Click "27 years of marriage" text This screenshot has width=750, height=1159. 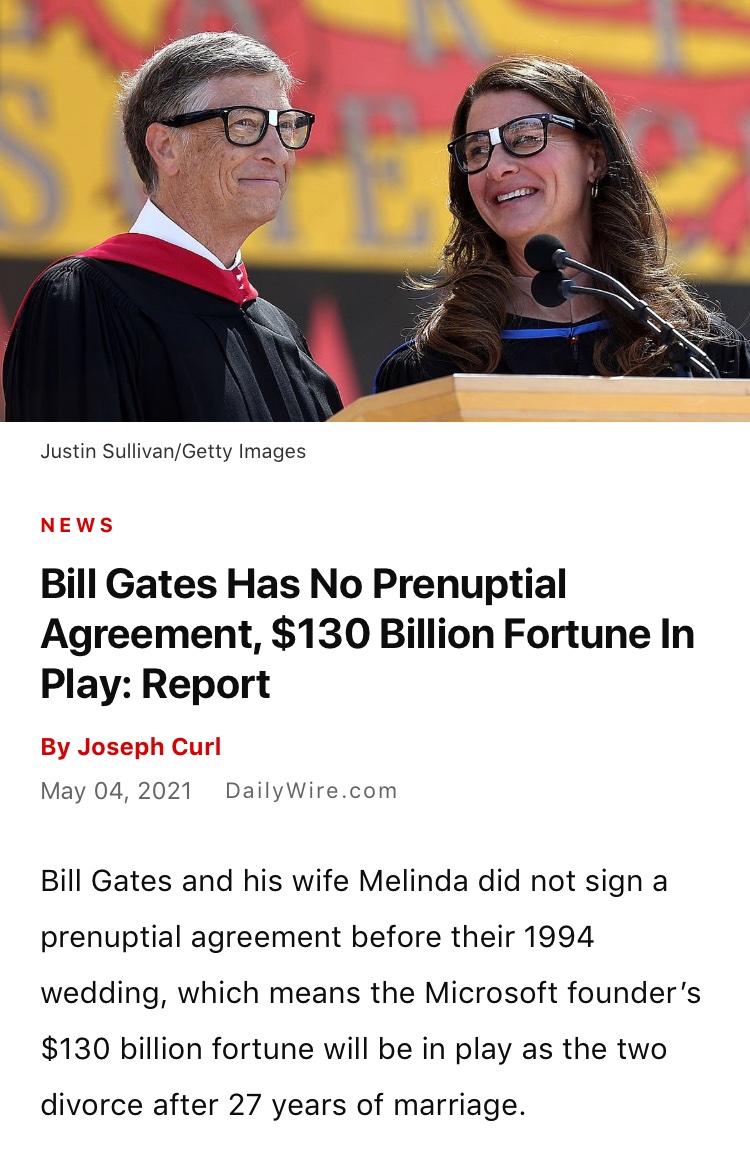[376, 1105]
